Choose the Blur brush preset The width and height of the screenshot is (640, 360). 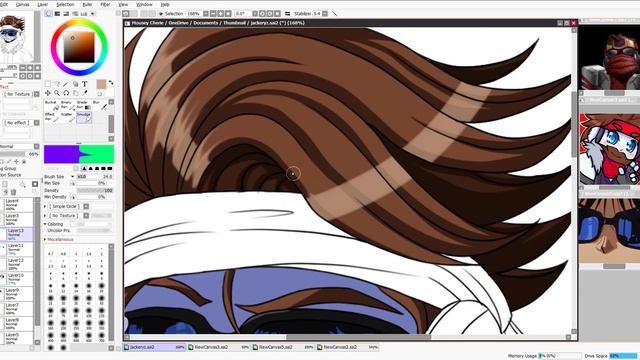coord(100,105)
